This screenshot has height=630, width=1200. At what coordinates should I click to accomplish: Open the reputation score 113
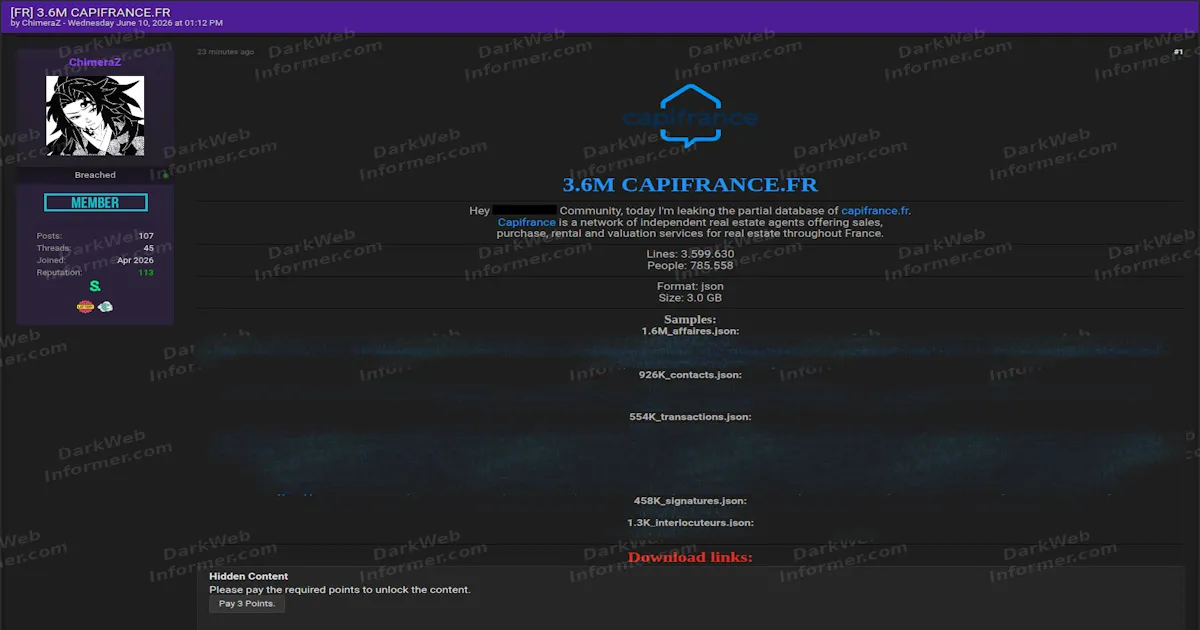point(146,273)
